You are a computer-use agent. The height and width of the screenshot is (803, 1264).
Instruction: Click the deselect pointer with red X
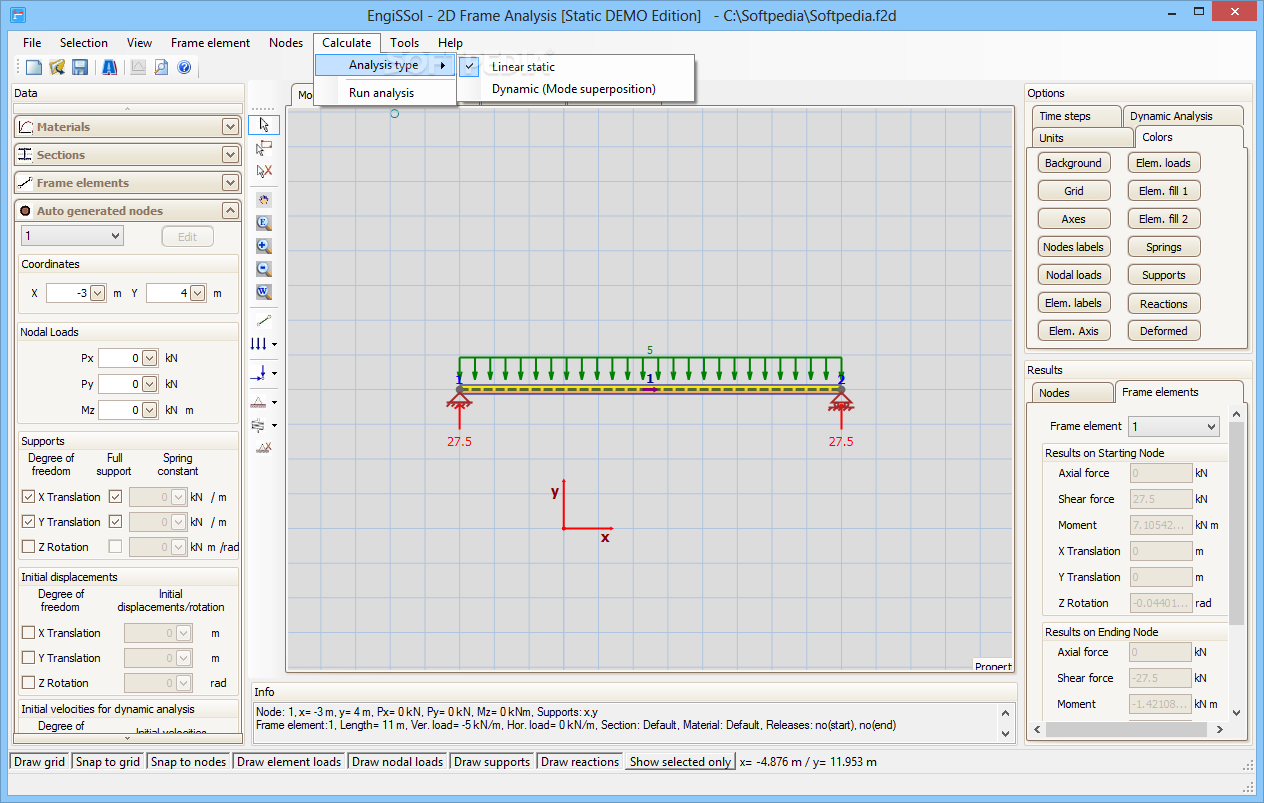(x=264, y=171)
